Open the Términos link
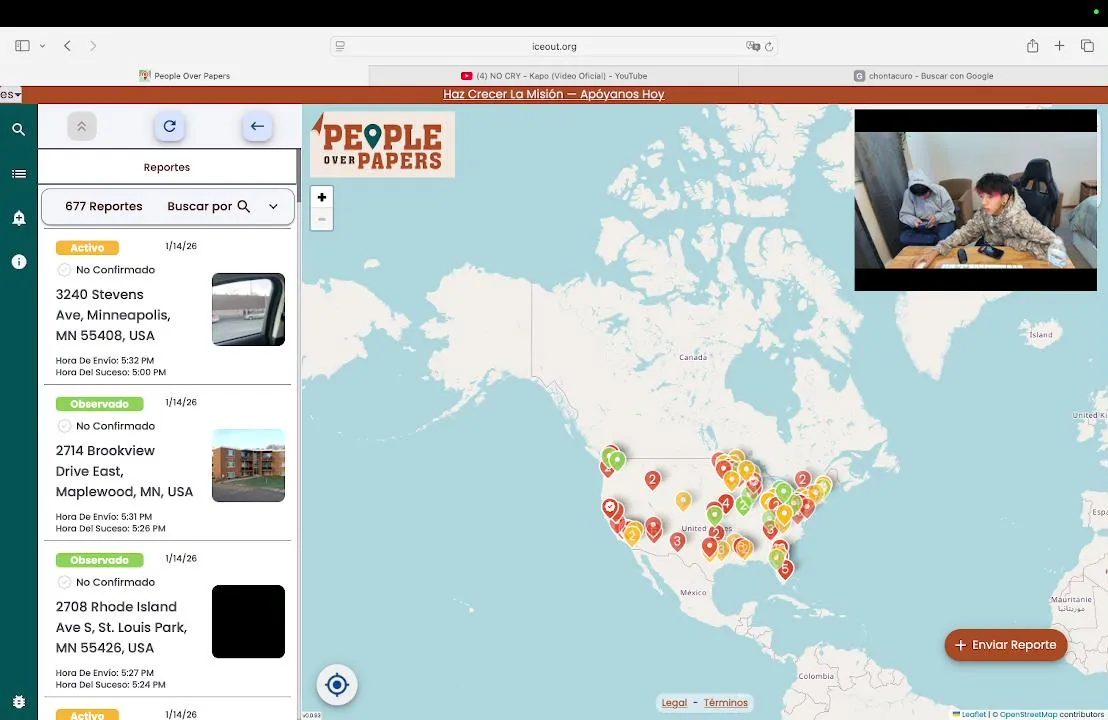The image size is (1108, 720). (x=726, y=702)
